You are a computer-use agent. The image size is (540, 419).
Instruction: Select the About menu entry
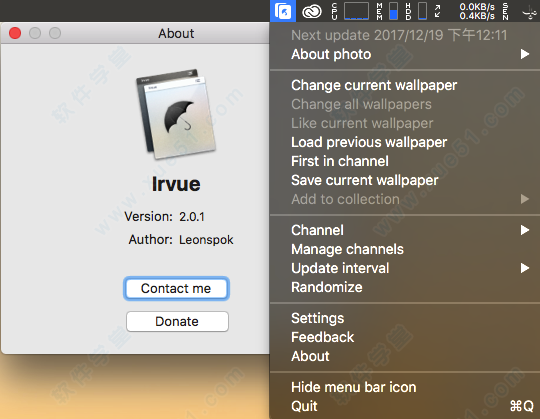(x=310, y=356)
